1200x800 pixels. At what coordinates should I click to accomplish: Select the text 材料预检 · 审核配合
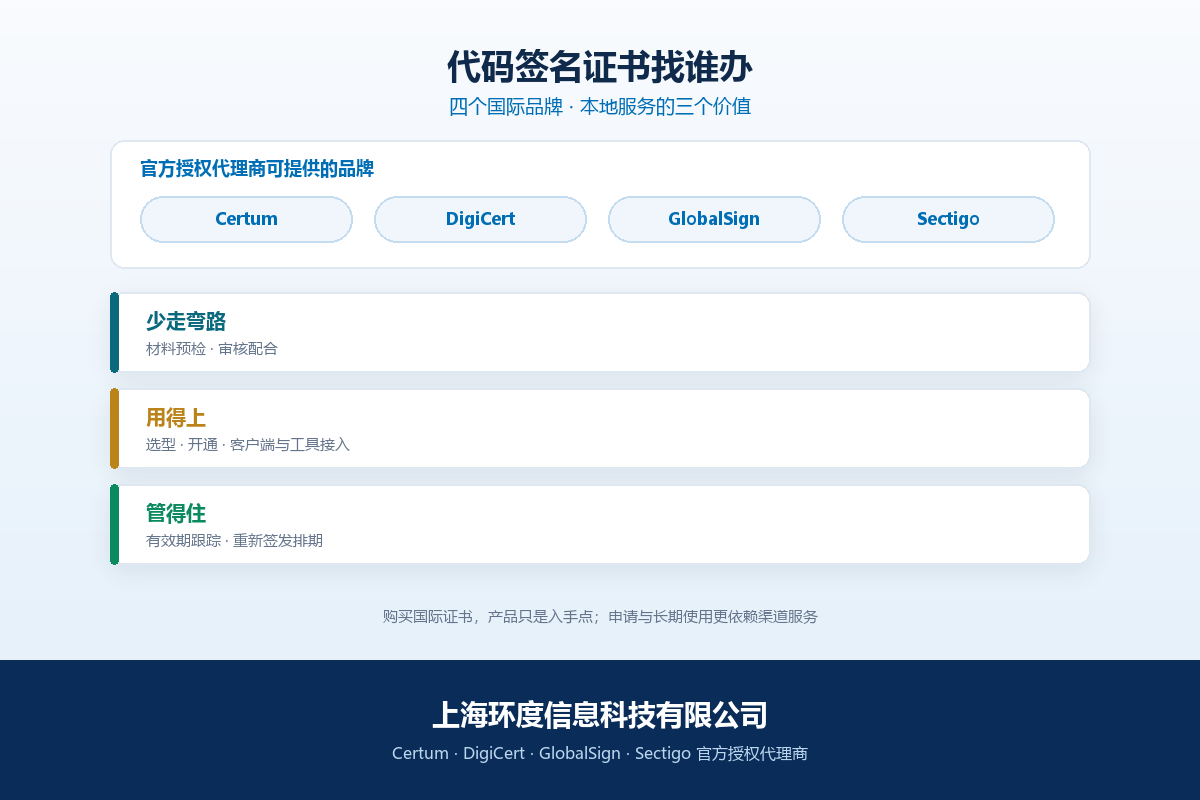212,349
